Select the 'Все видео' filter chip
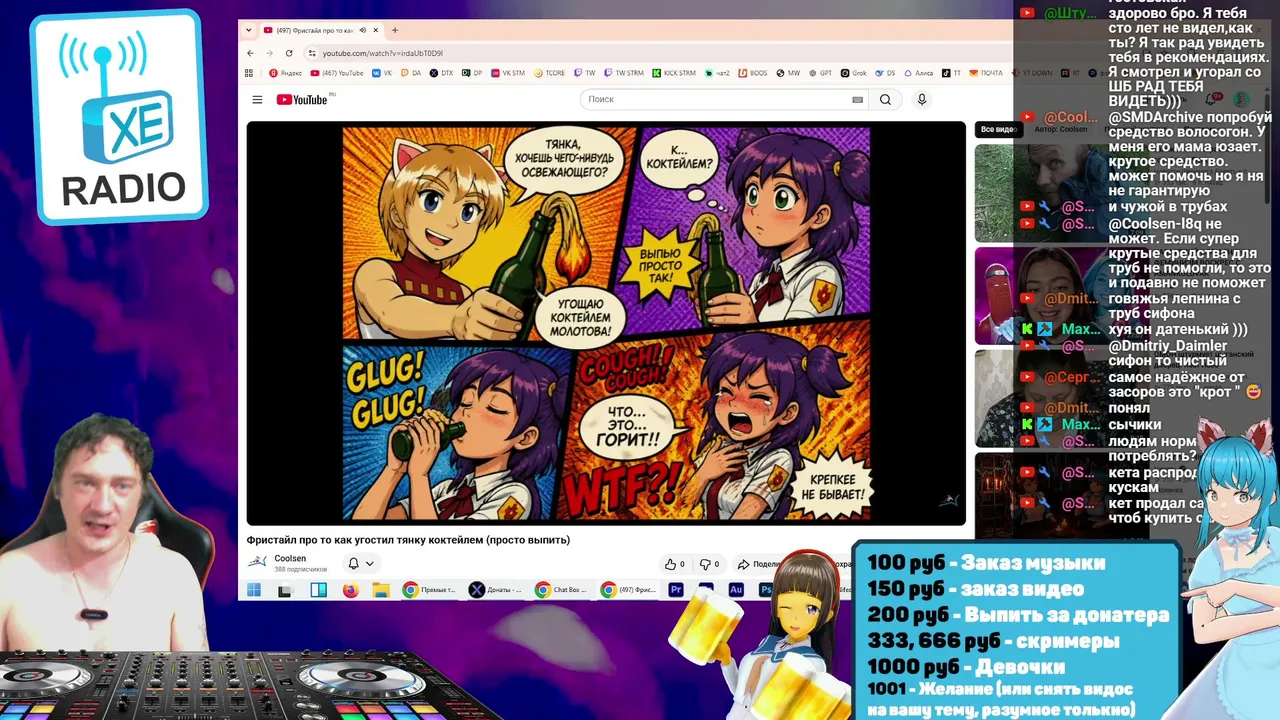Screen dimensions: 1280x720 click(x=998, y=129)
